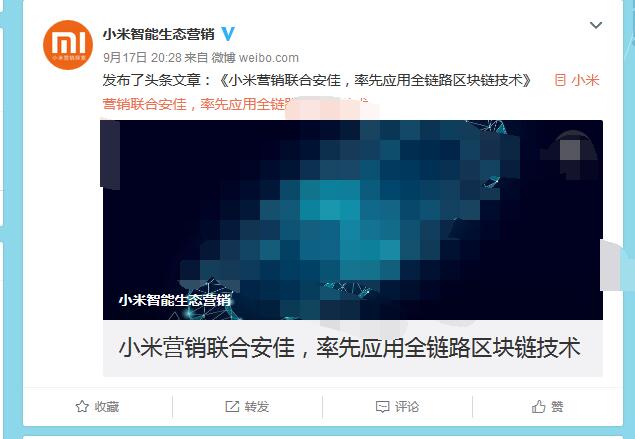
Task: Click the speech bubble icon for 评论
Action: pyautogui.click(x=382, y=407)
